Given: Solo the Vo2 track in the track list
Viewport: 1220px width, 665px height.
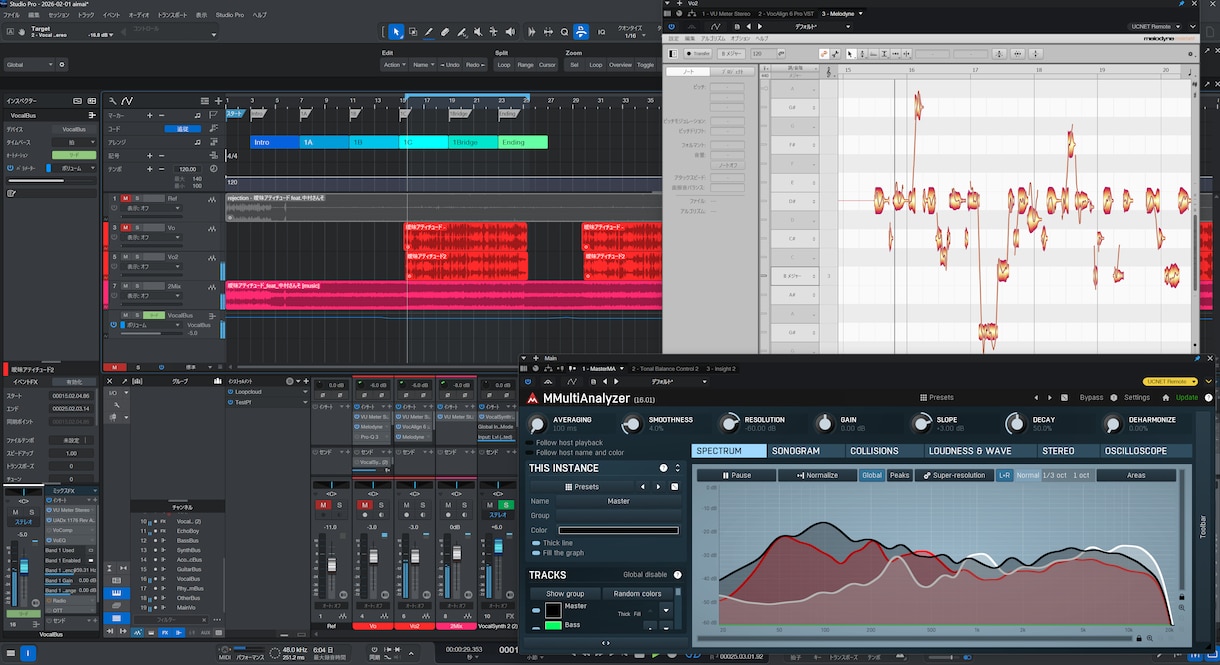Looking at the screenshot, I should click(138, 257).
